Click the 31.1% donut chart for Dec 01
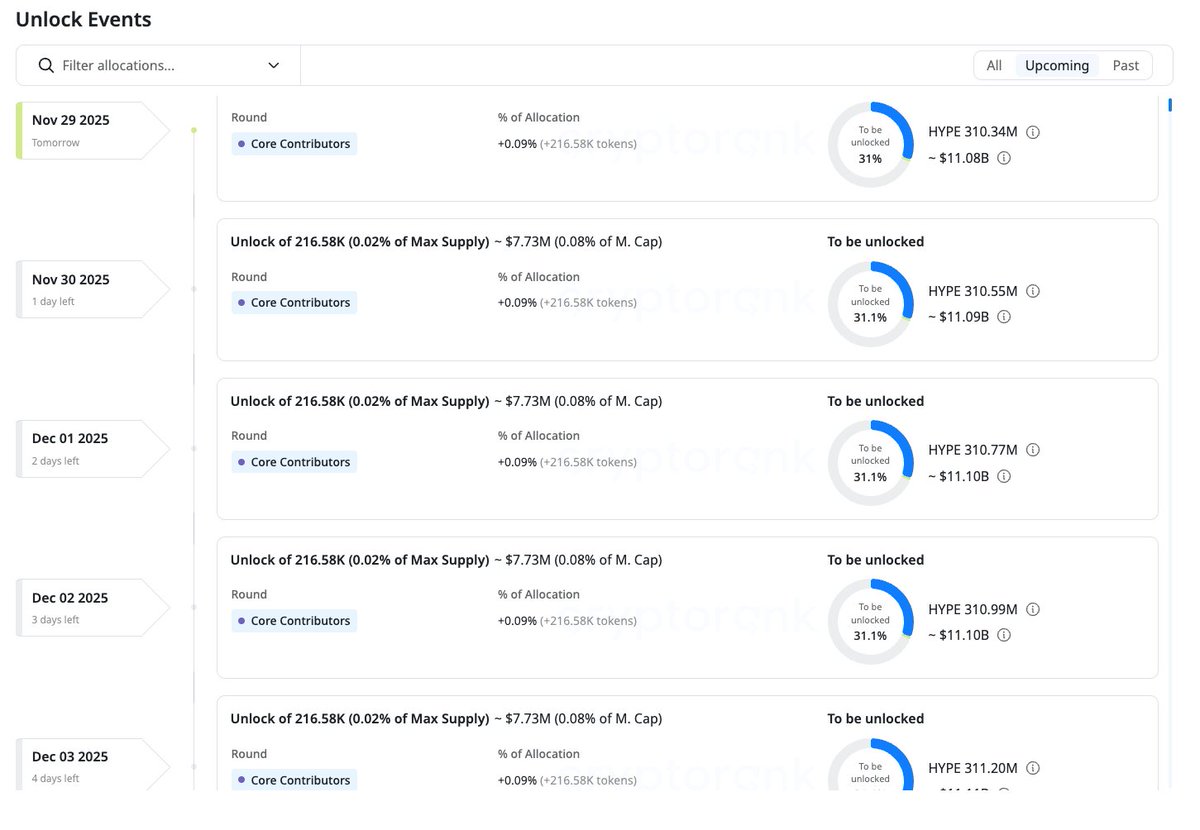This screenshot has height=830, width=1200. (x=870, y=463)
